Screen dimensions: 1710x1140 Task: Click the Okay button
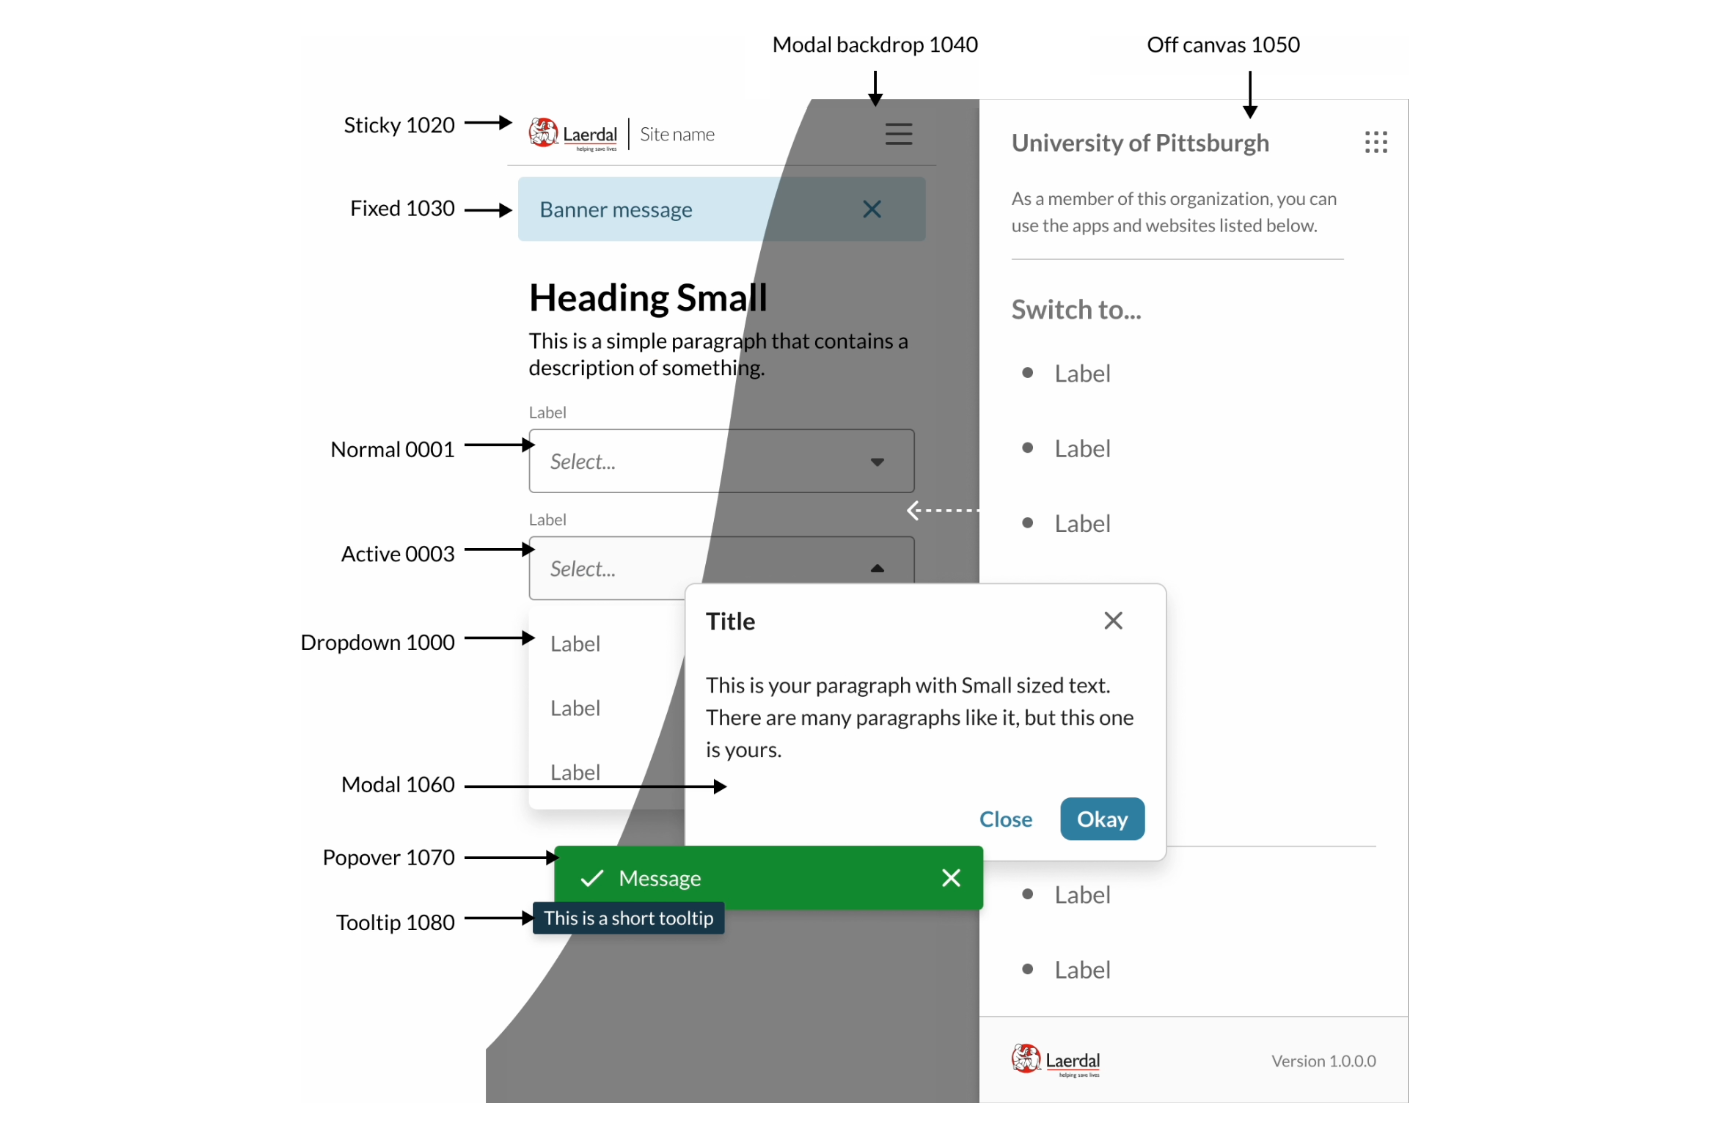click(x=1102, y=819)
